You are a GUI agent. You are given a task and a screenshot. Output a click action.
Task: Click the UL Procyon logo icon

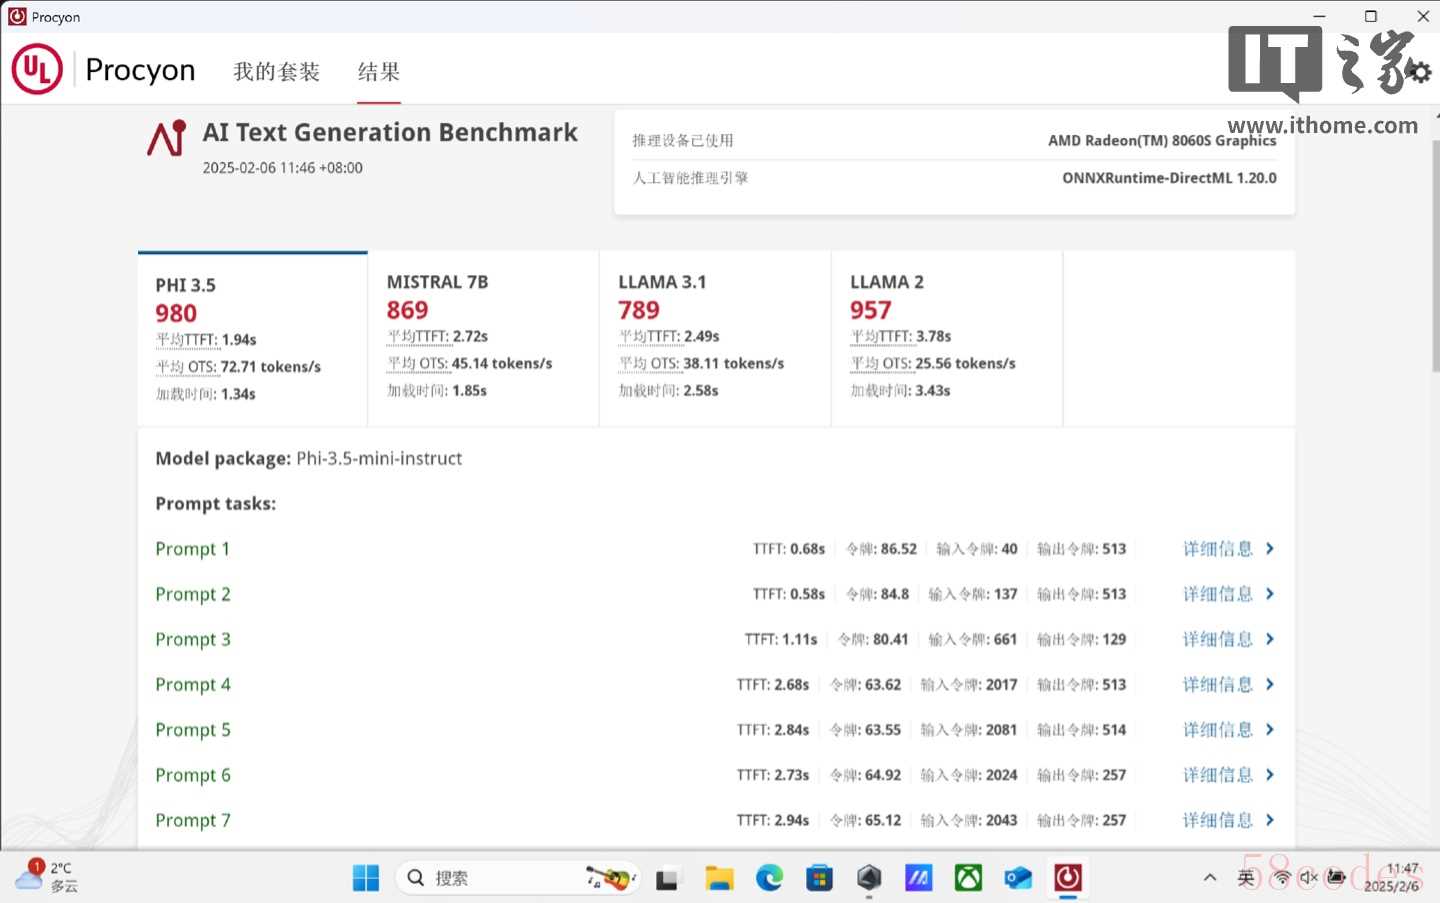point(37,69)
